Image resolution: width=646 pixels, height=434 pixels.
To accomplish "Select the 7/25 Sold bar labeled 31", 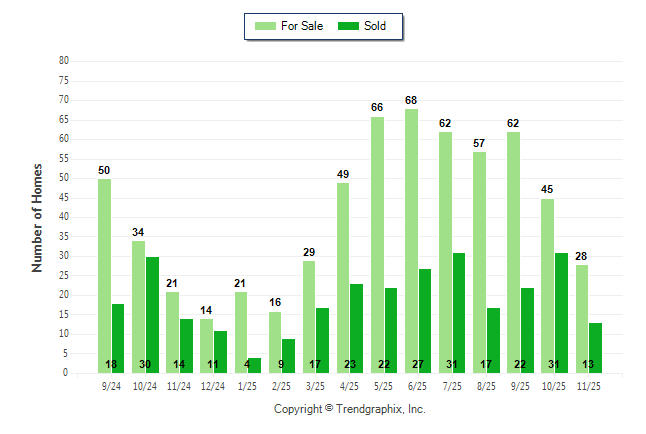I will click(459, 312).
